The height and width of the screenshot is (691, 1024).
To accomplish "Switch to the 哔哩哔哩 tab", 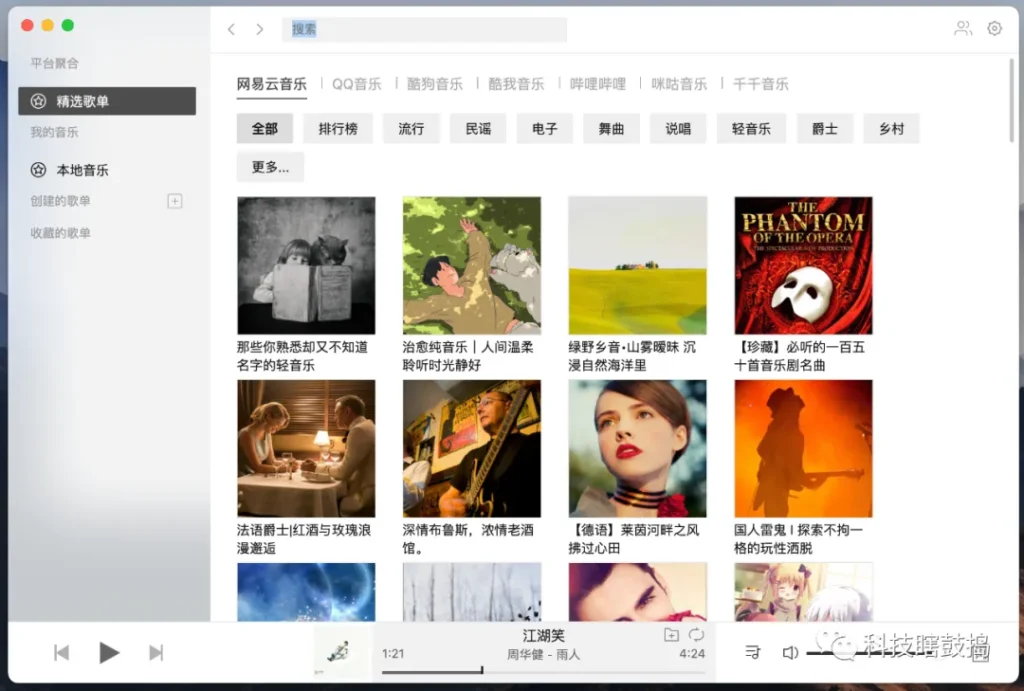I will click(598, 84).
